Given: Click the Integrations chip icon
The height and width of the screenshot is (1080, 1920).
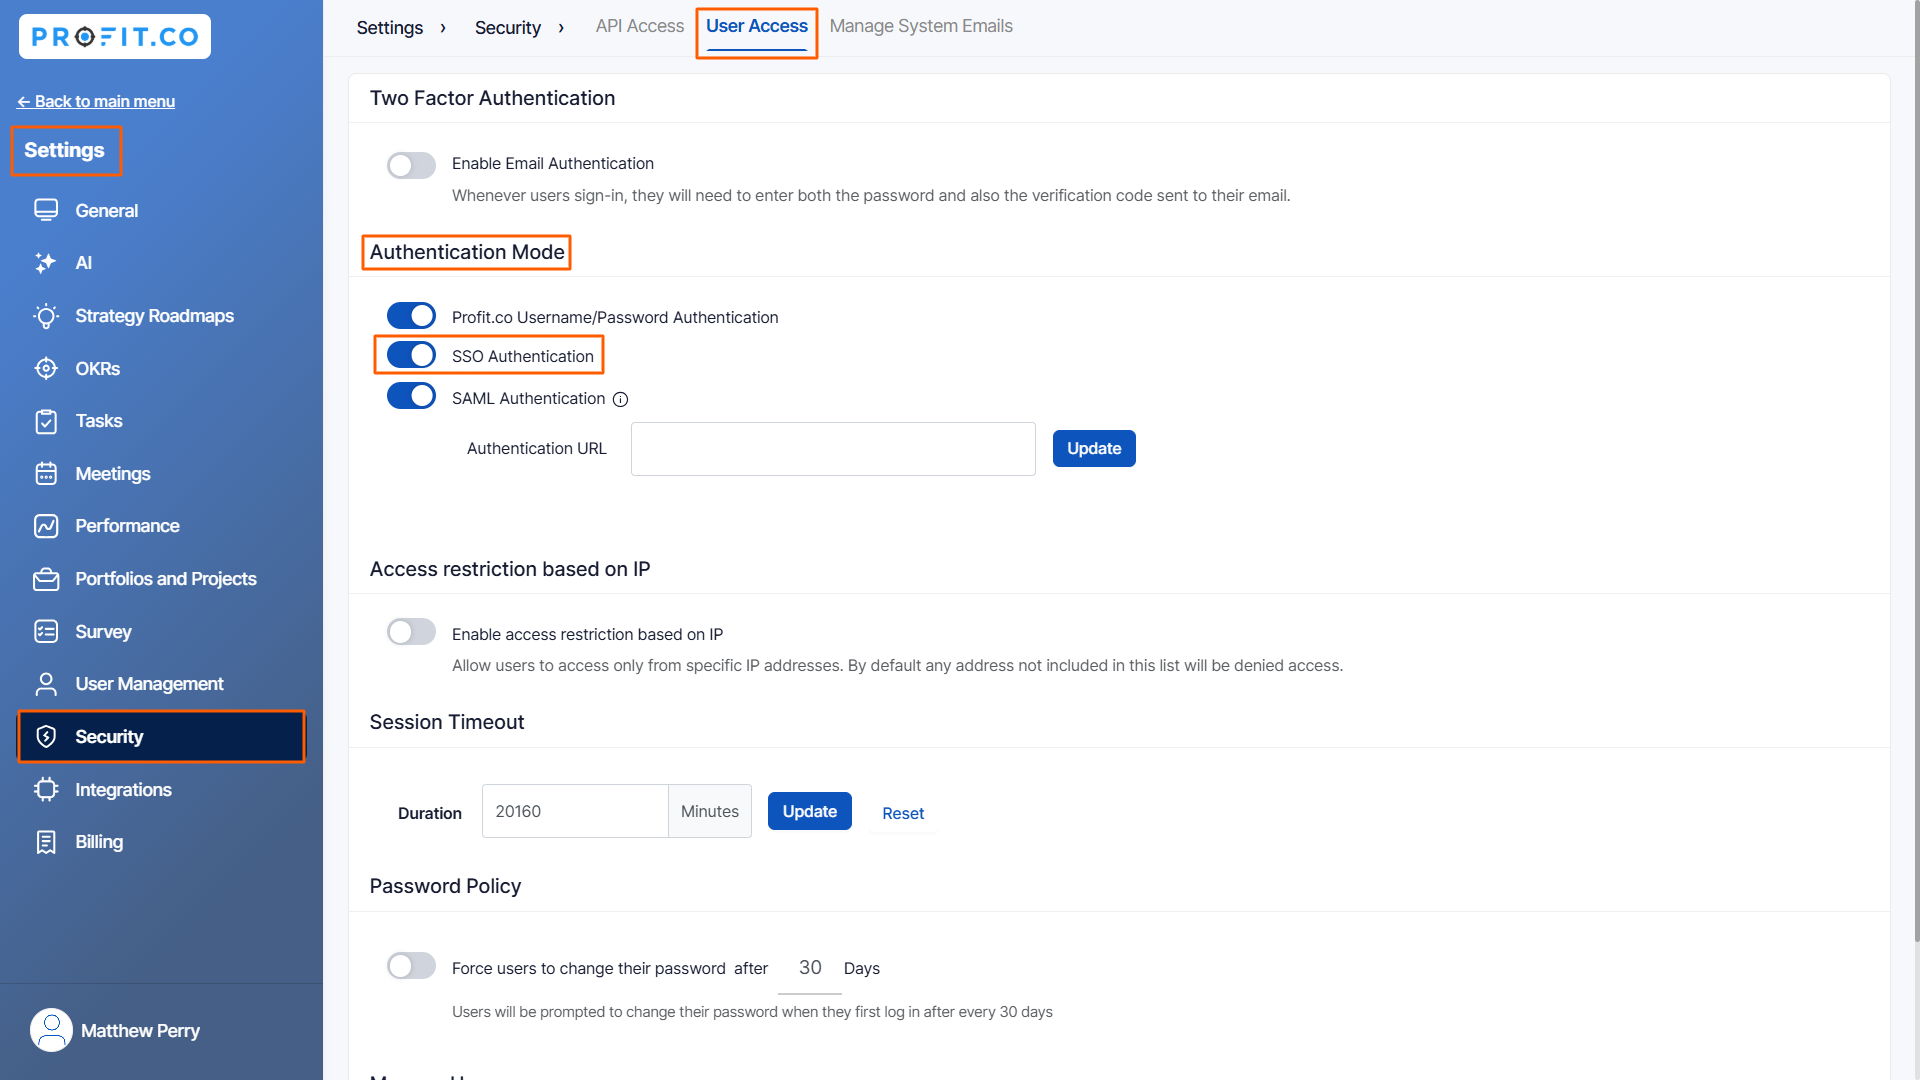Looking at the screenshot, I should [x=46, y=789].
